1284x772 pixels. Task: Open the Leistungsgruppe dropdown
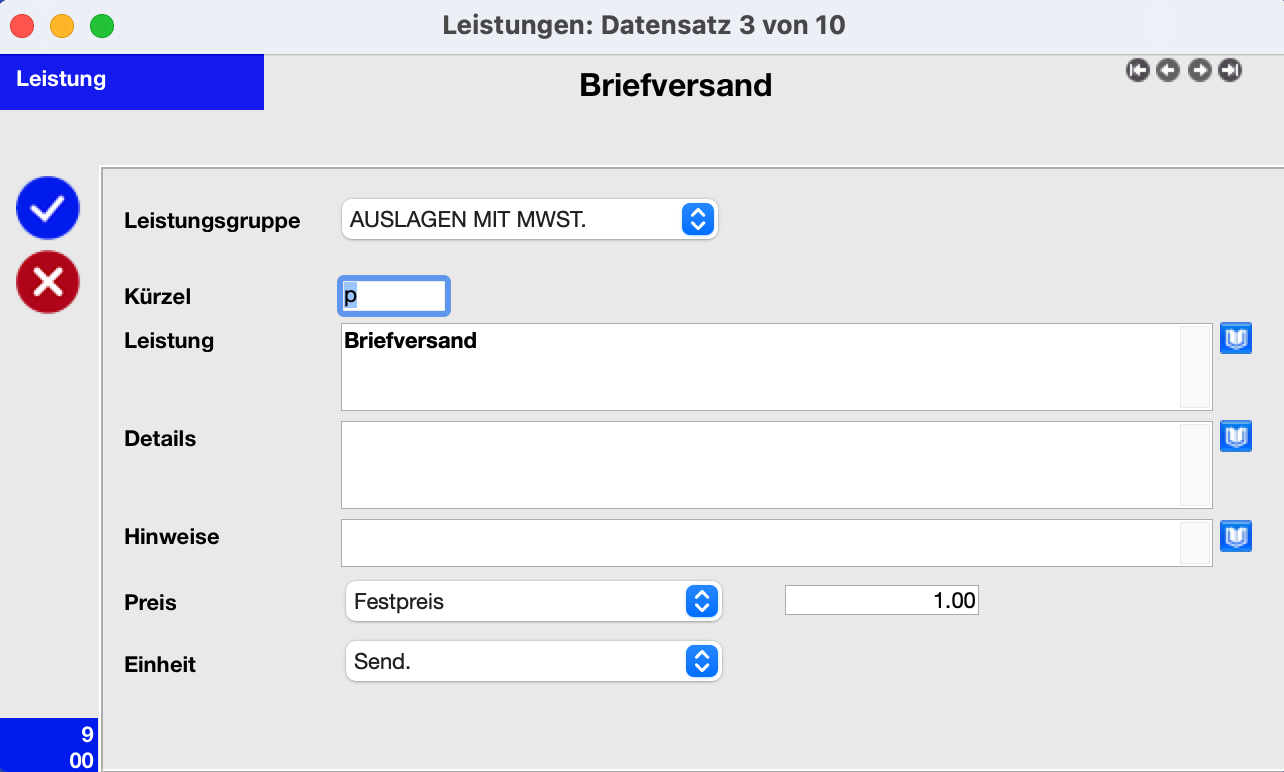point(530,220)
